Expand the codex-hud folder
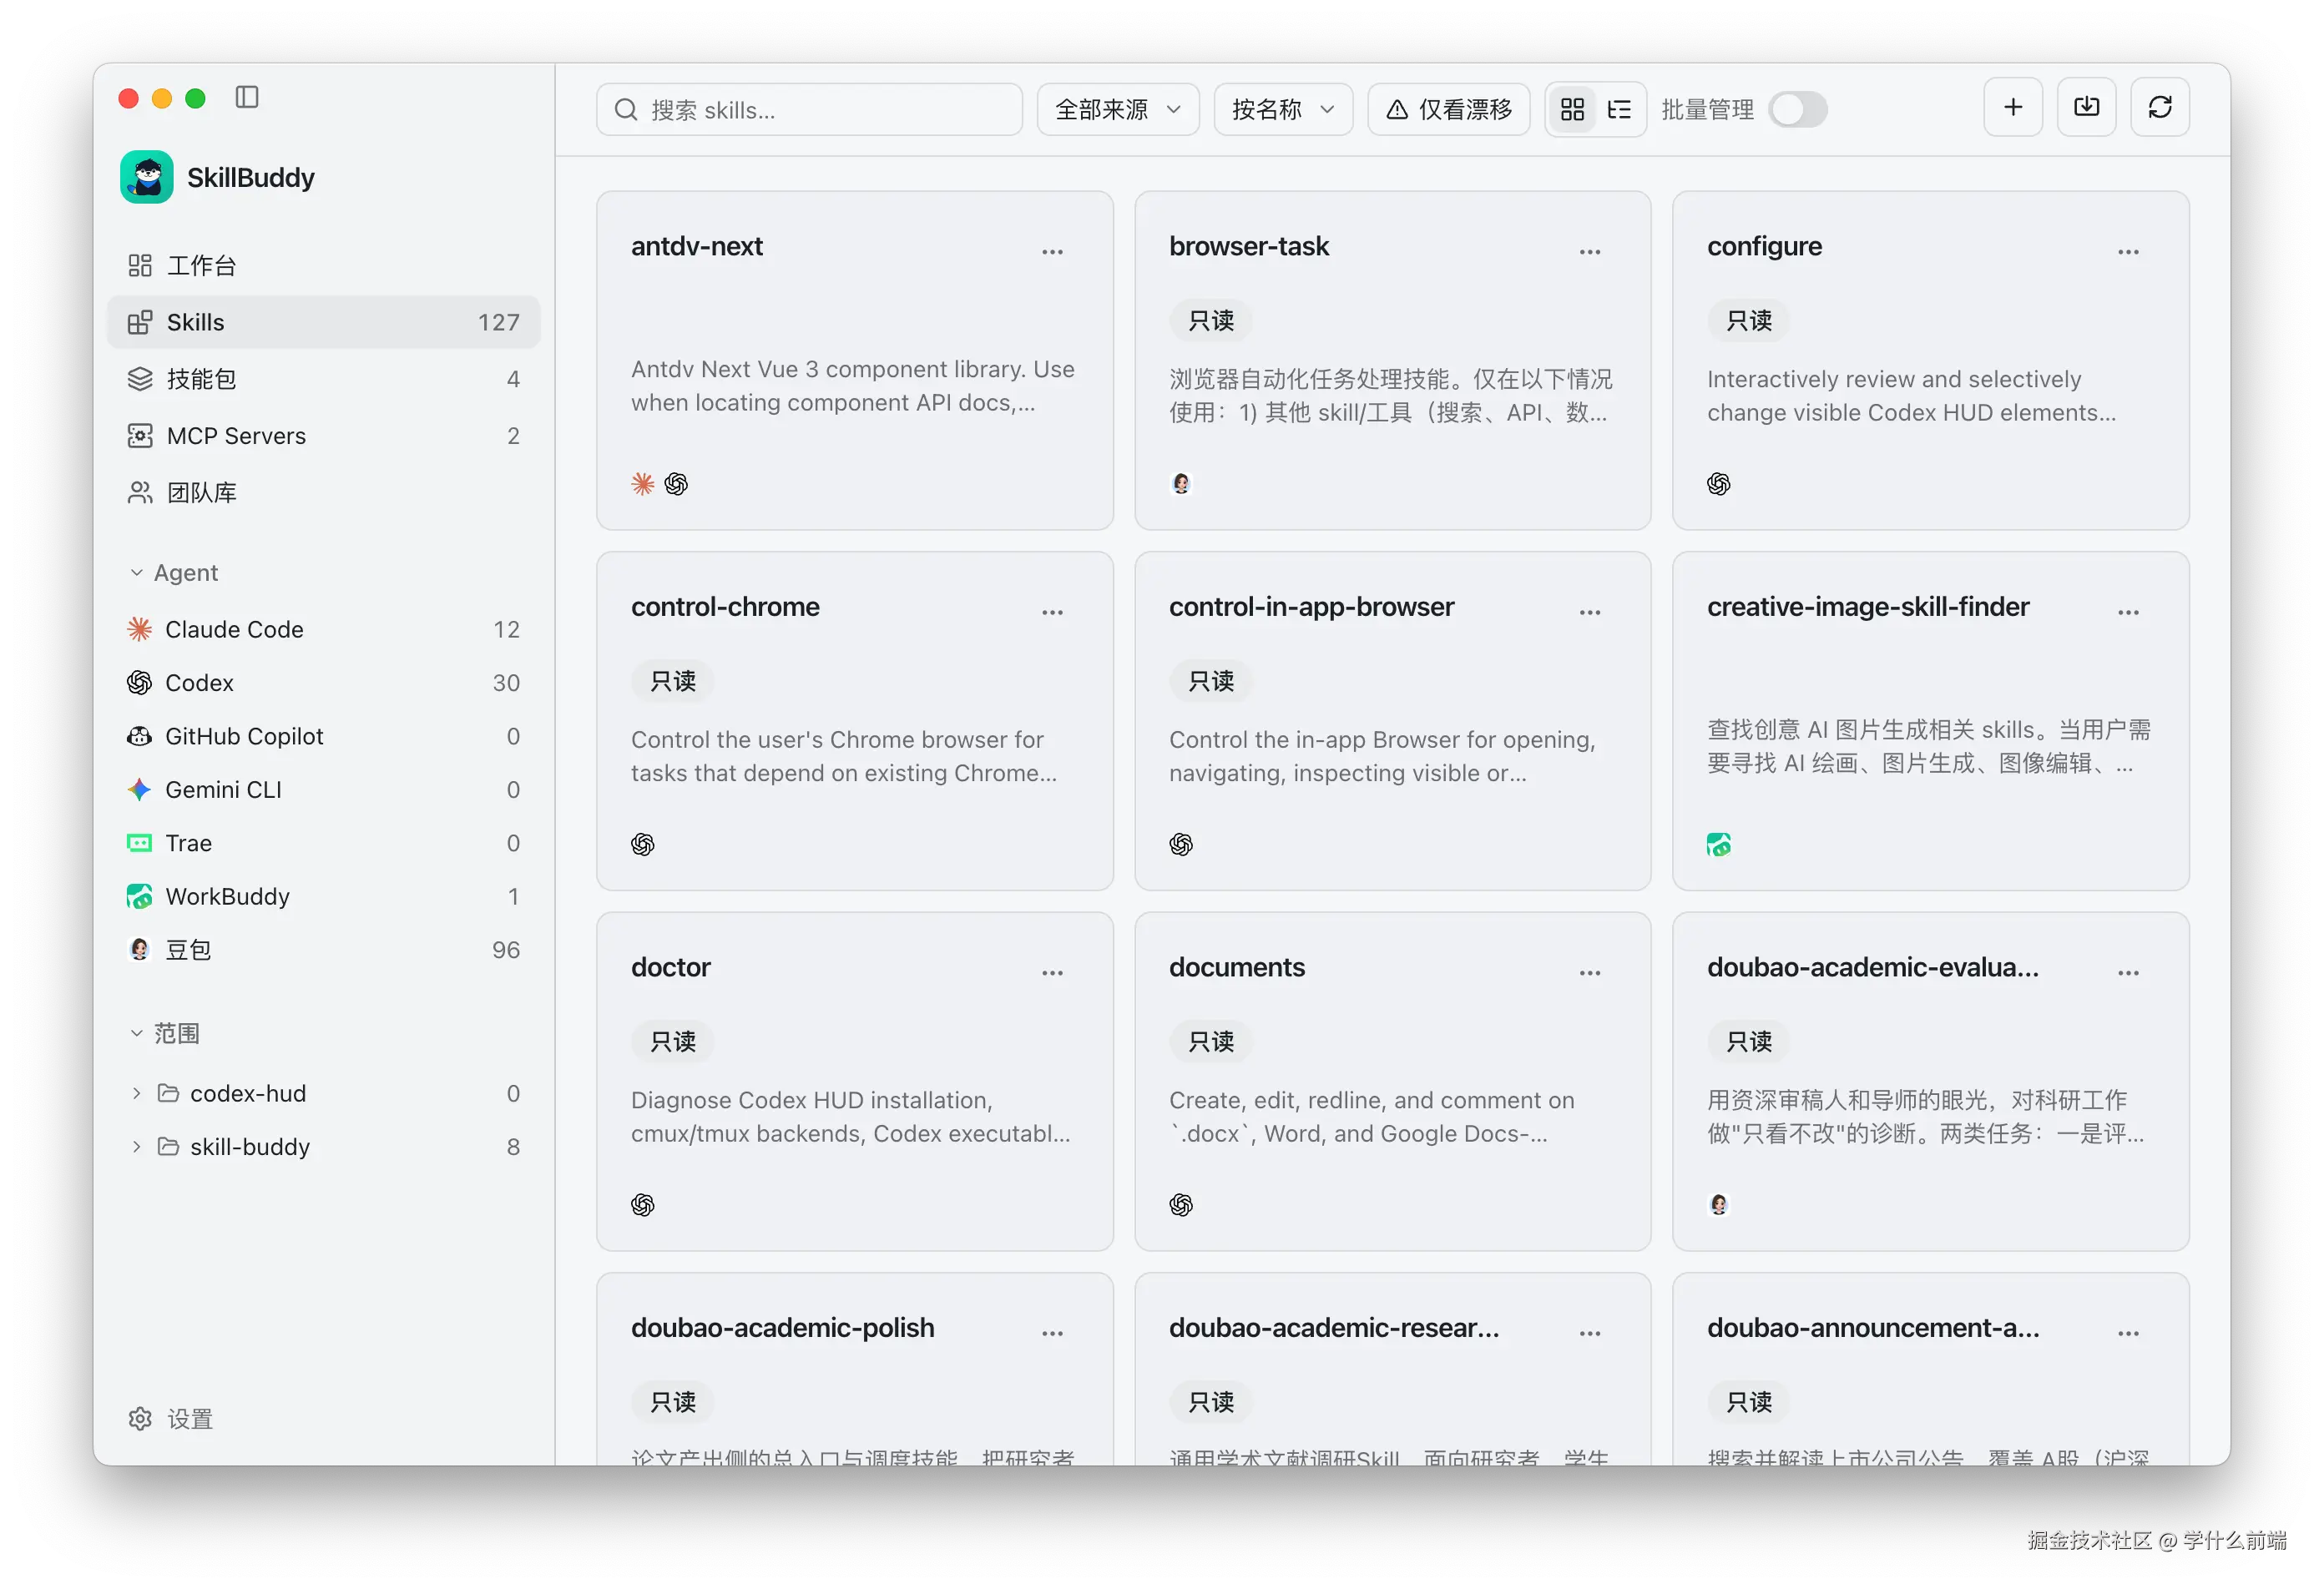Screen dimensions: 2324x1589 pyautogui.click(x=136, y=1094)
